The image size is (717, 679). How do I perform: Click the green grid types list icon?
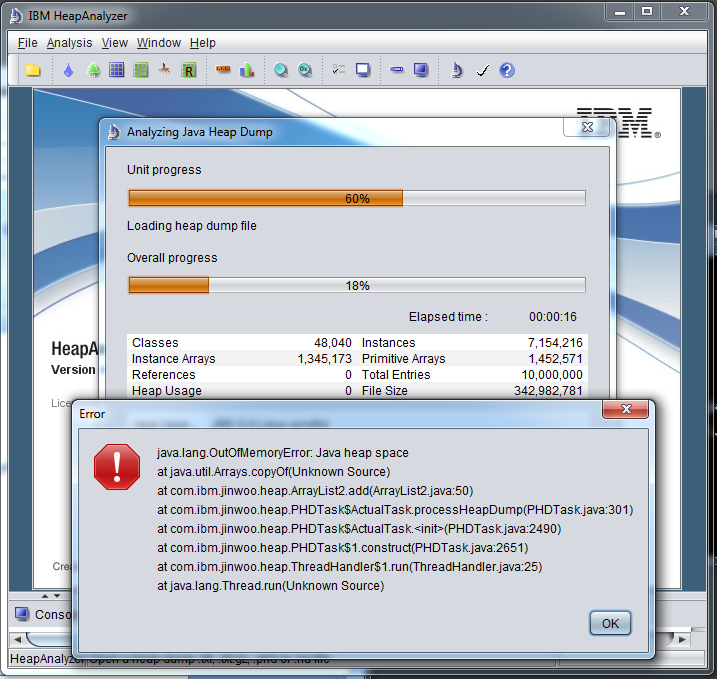[141, 70]
